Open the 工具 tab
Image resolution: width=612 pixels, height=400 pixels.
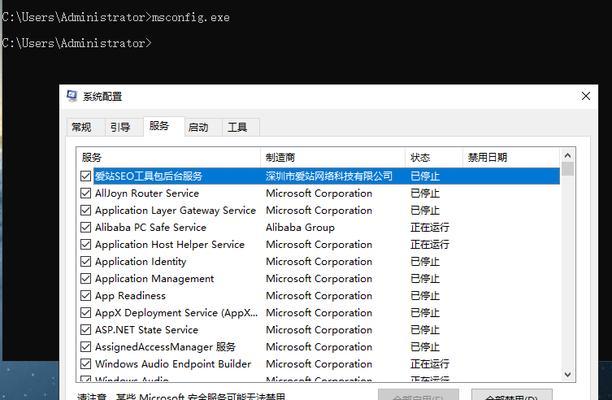237,127
